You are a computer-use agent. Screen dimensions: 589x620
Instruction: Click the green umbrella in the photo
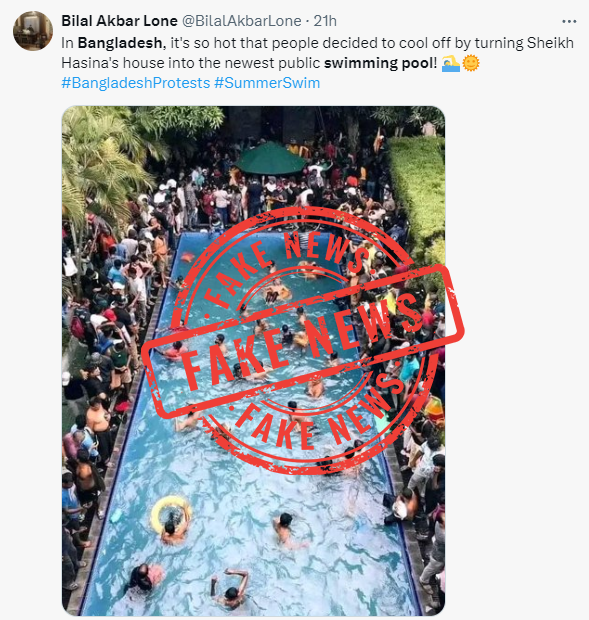tap(271, 159)
